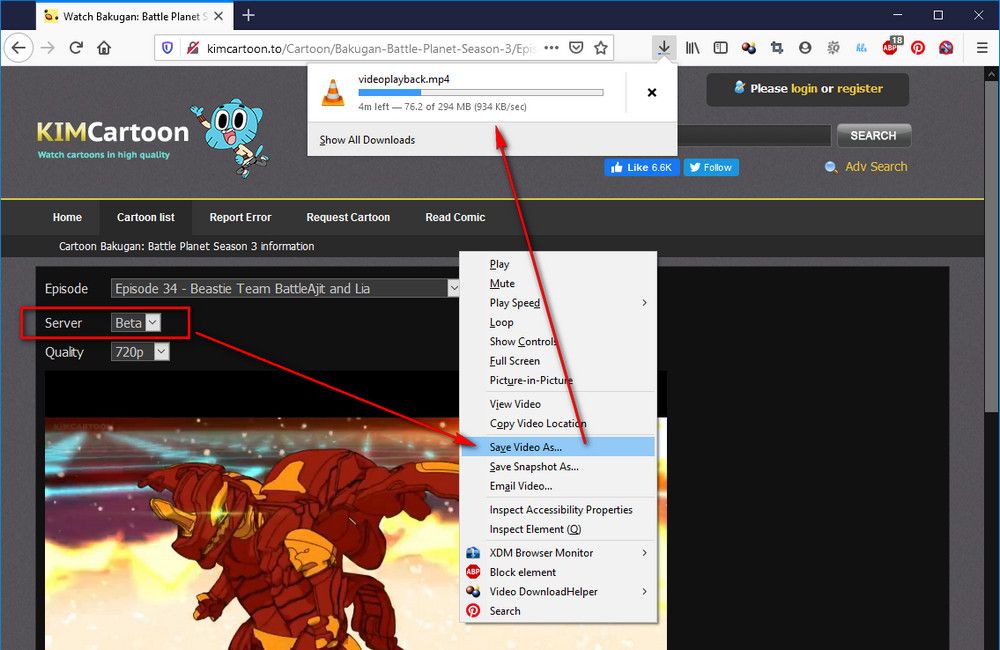Save page to Pocket icon
This screenshot has width=1000, height=650.
pos(576,48)
